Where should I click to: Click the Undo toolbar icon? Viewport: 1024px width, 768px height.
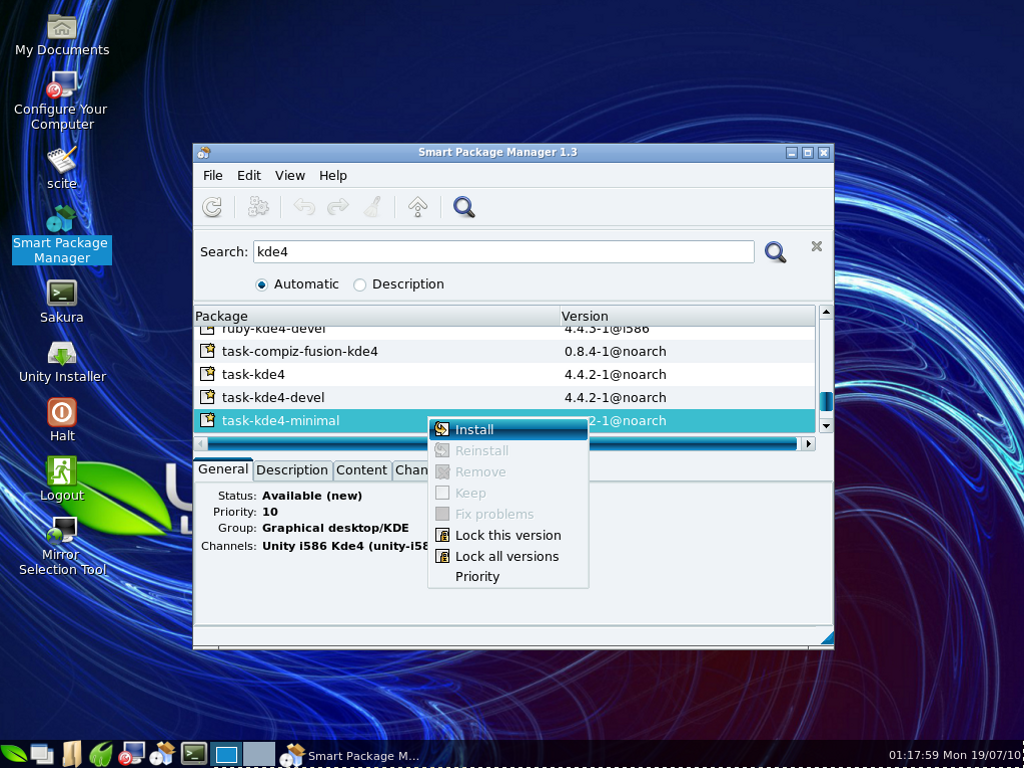[304, 207]
